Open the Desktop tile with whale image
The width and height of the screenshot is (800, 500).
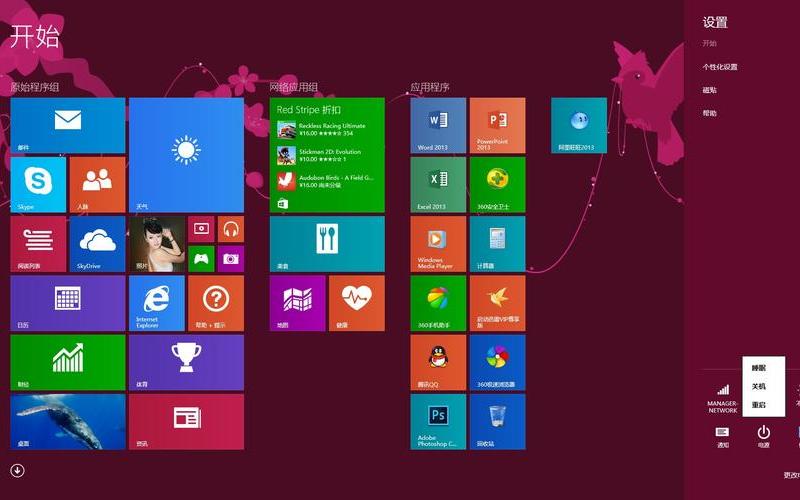pyautogui.click(x=68, y=421)
